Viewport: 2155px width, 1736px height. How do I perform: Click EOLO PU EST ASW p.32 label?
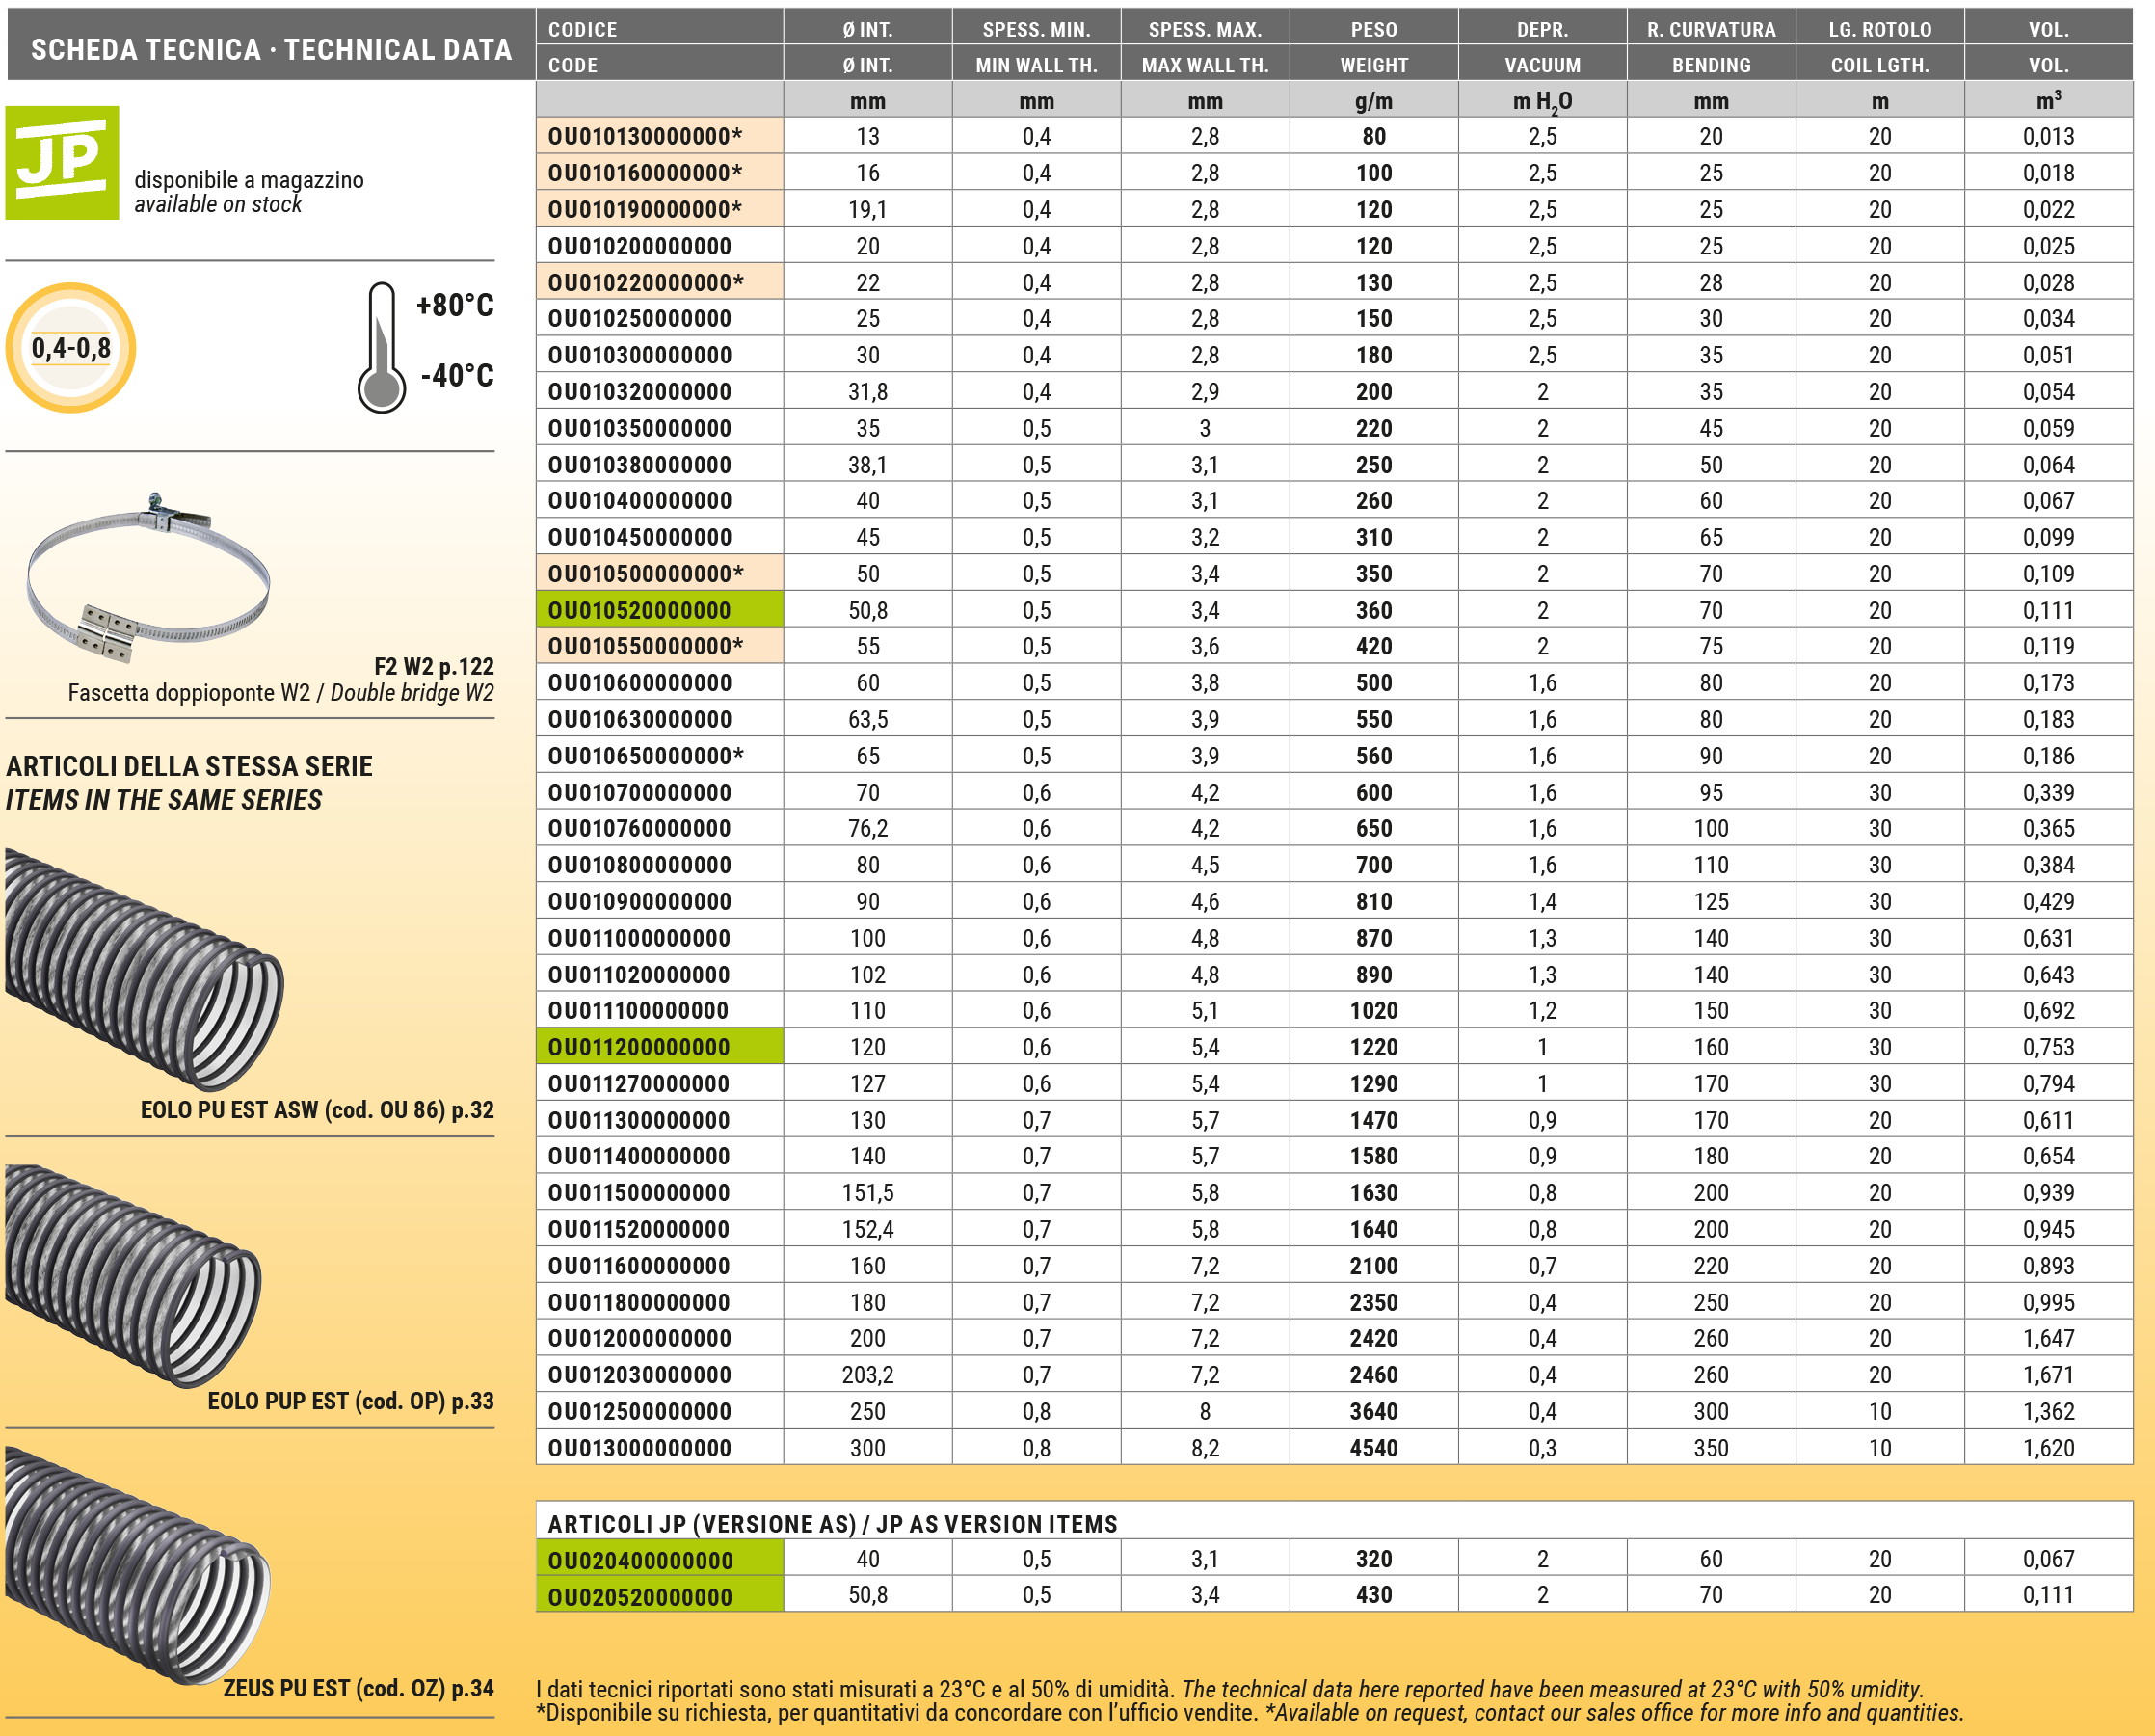click(x=317, y=1110)
